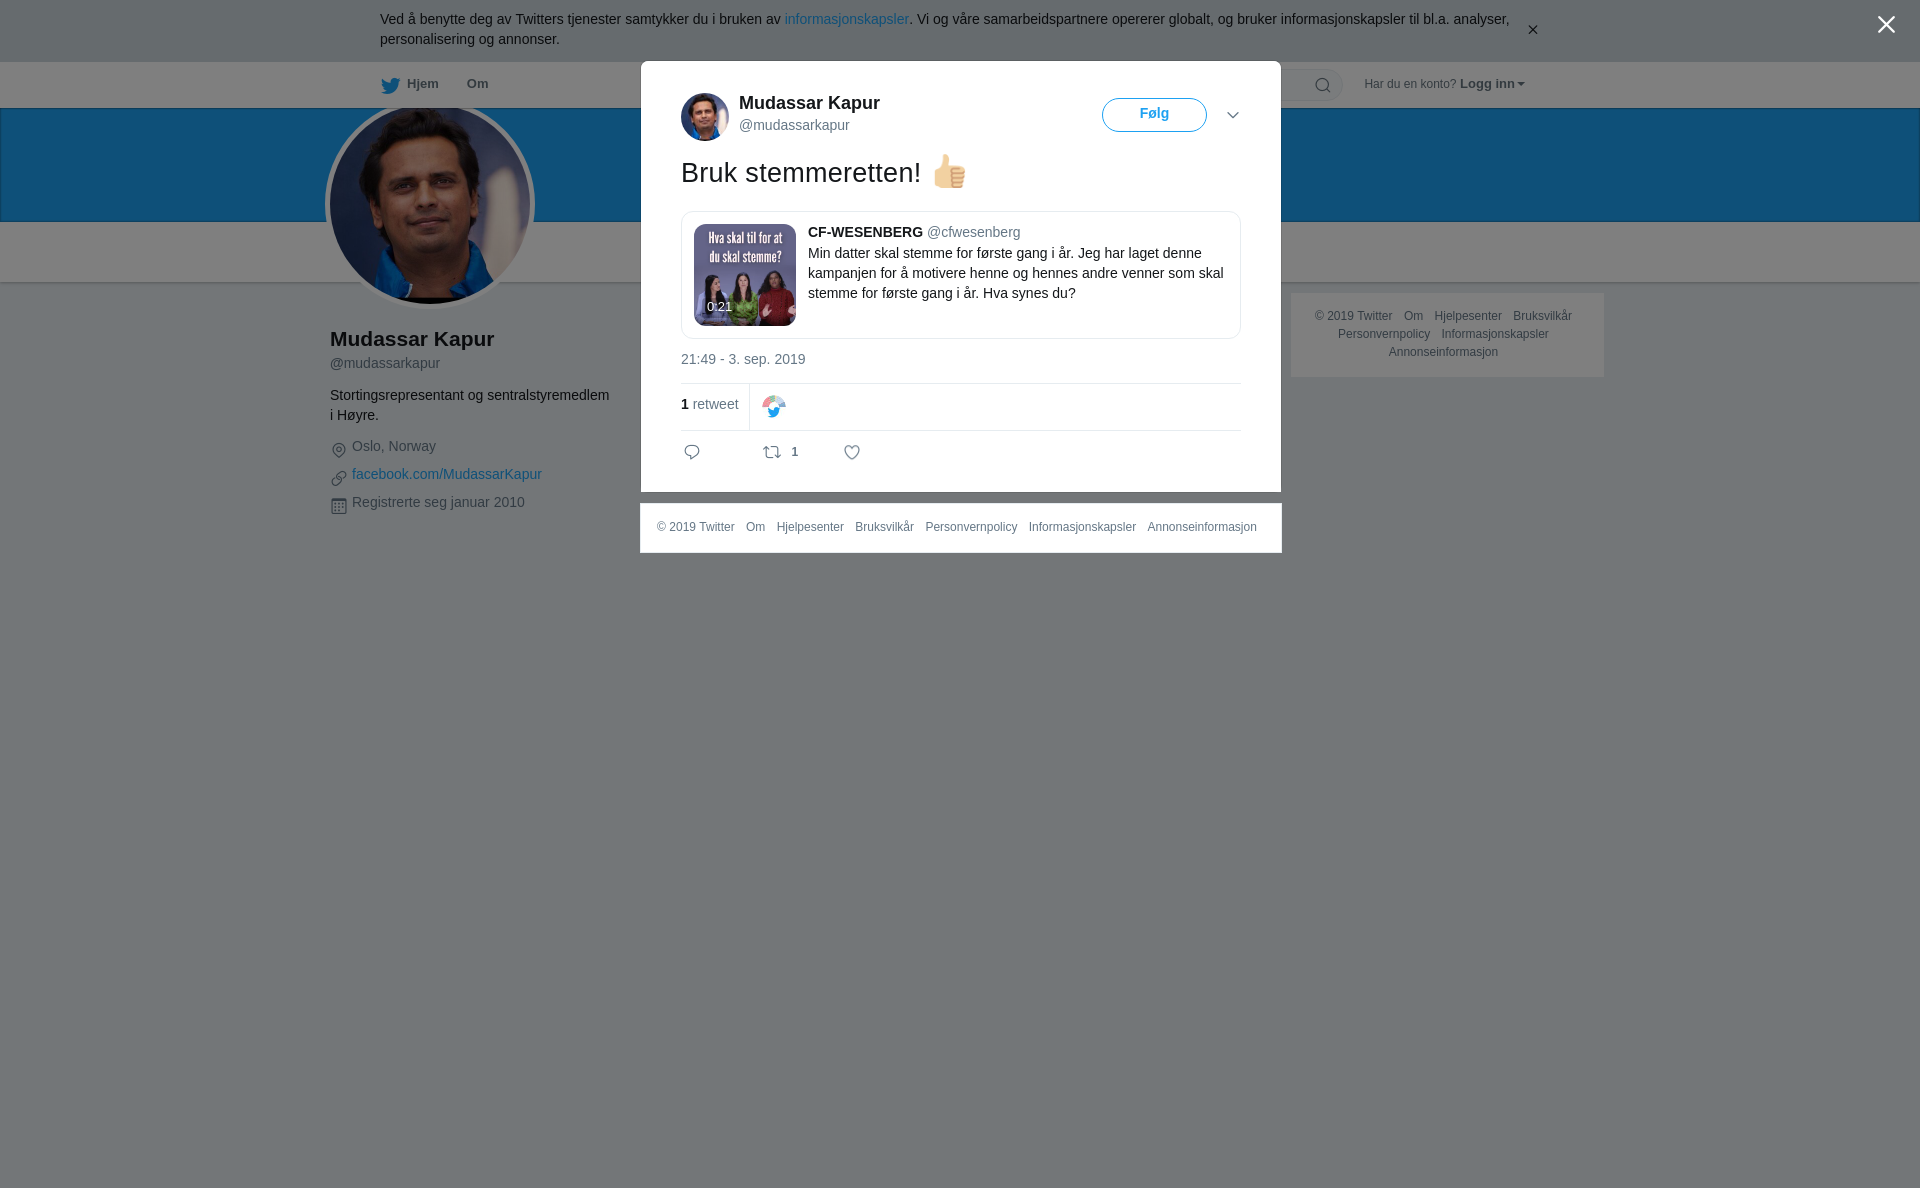Close the tweet overlay with large X

tap(1886, 25)
